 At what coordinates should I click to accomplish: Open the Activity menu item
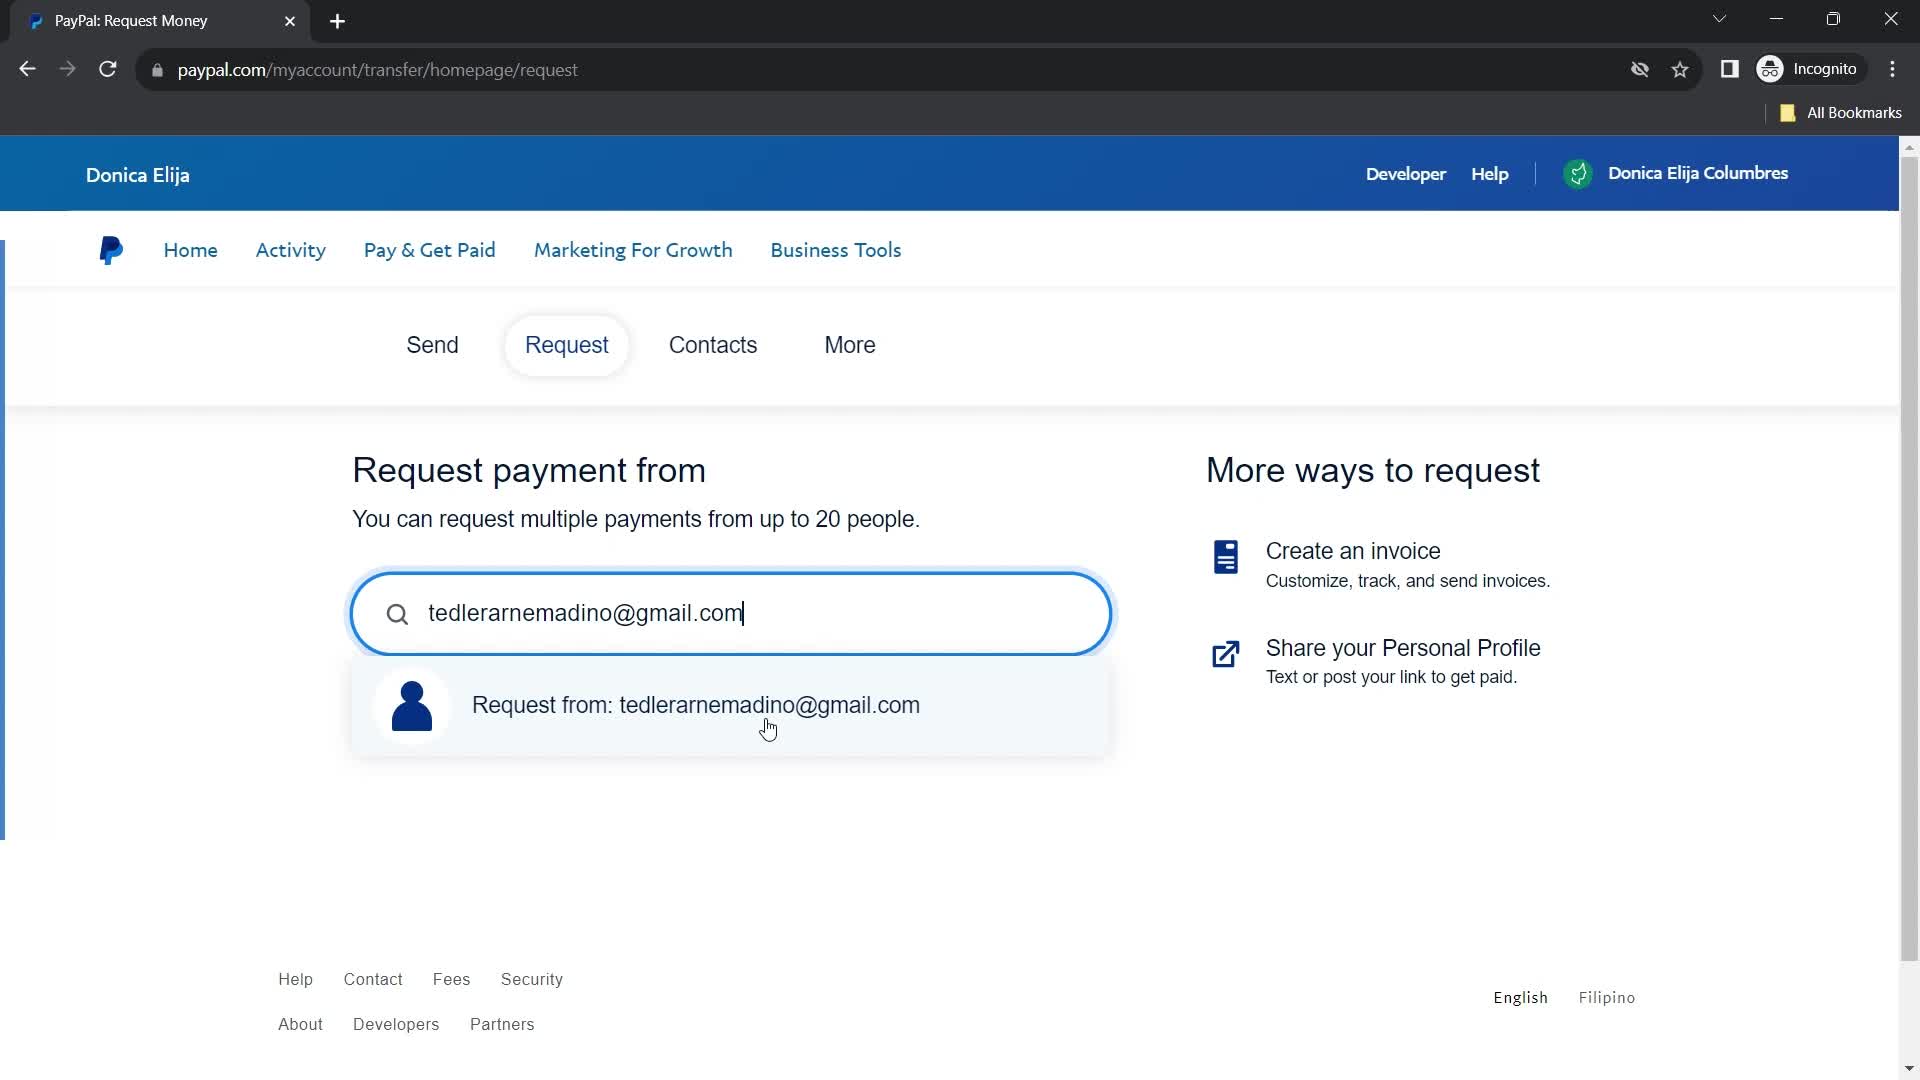coord(290,250)
